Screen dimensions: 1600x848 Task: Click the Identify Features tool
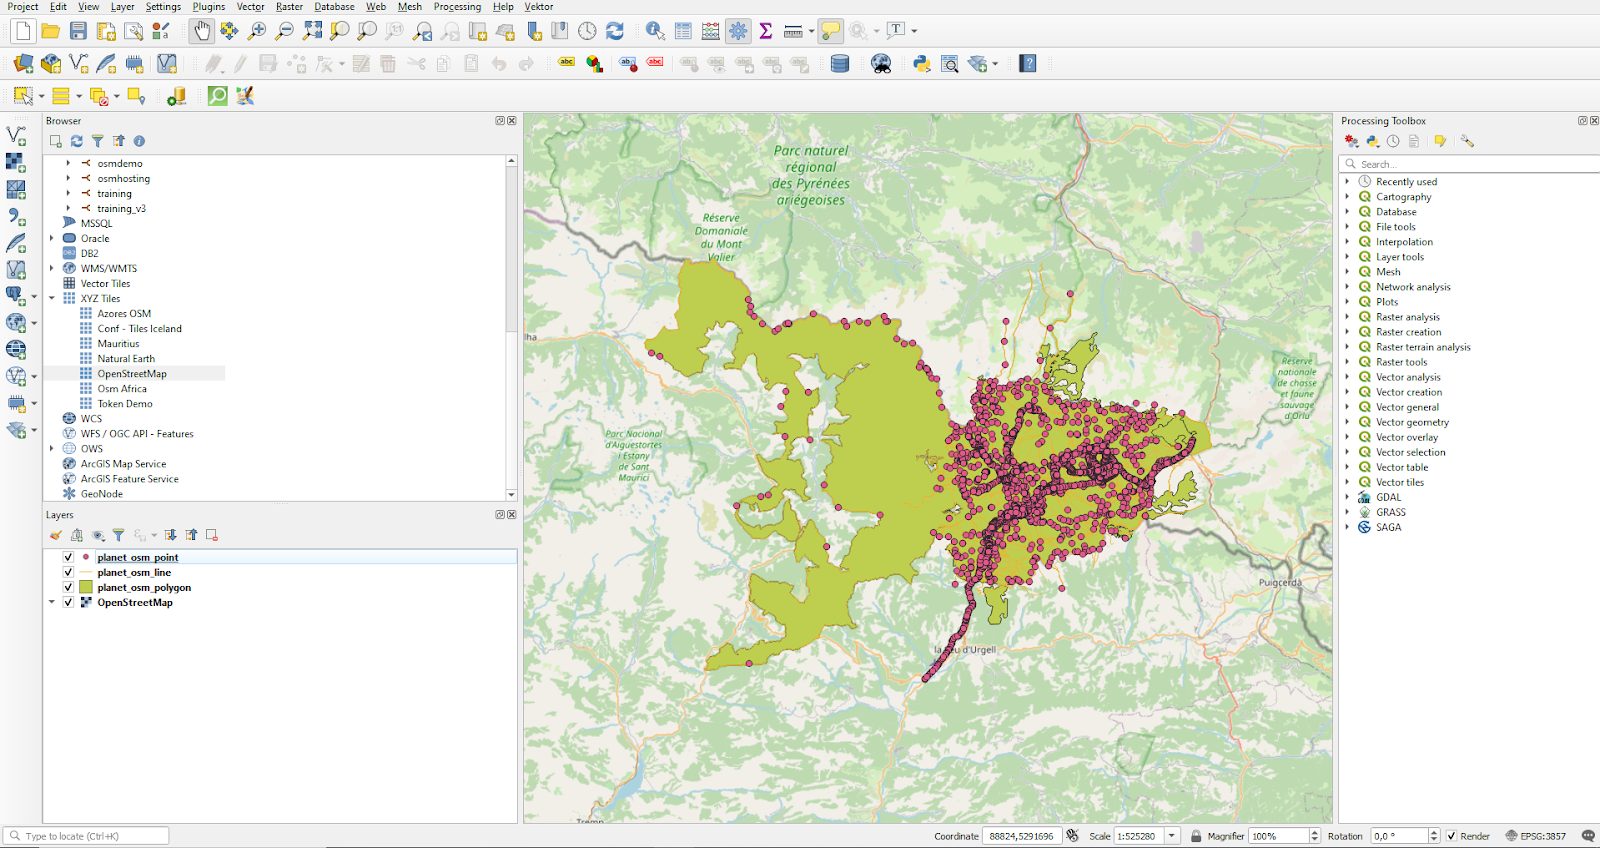654,31
